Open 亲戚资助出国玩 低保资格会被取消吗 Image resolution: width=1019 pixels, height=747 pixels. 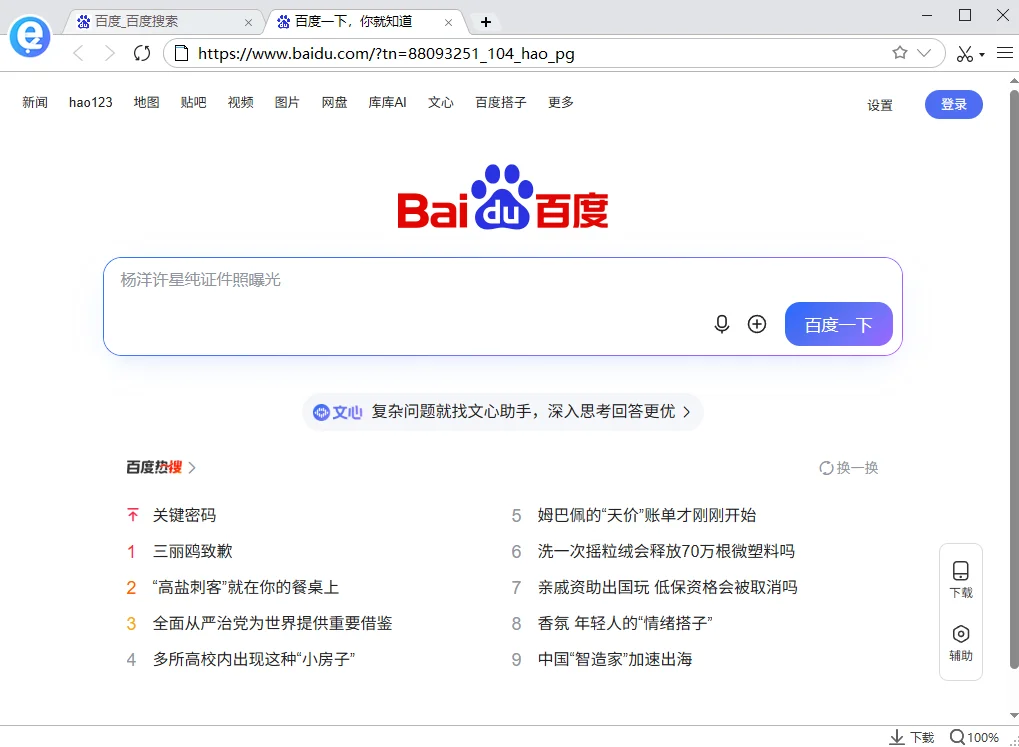667,587
